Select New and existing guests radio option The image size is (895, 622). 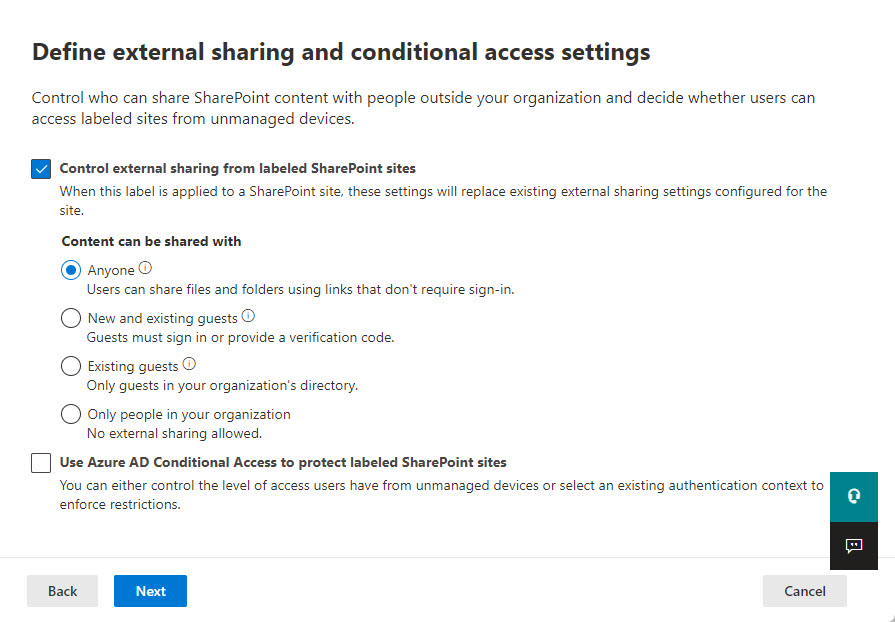click(x=71, y=318)
